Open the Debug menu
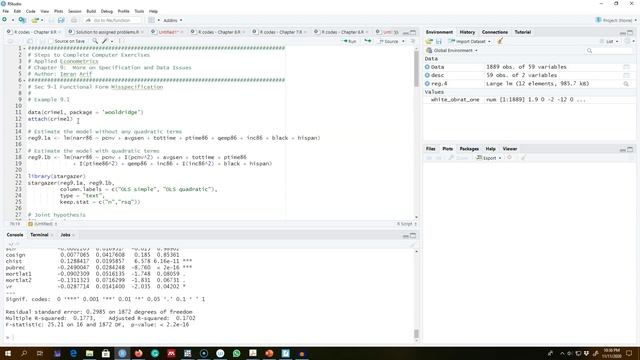The width and height of the screenshot is (640, 360). [x=107, y=11]
